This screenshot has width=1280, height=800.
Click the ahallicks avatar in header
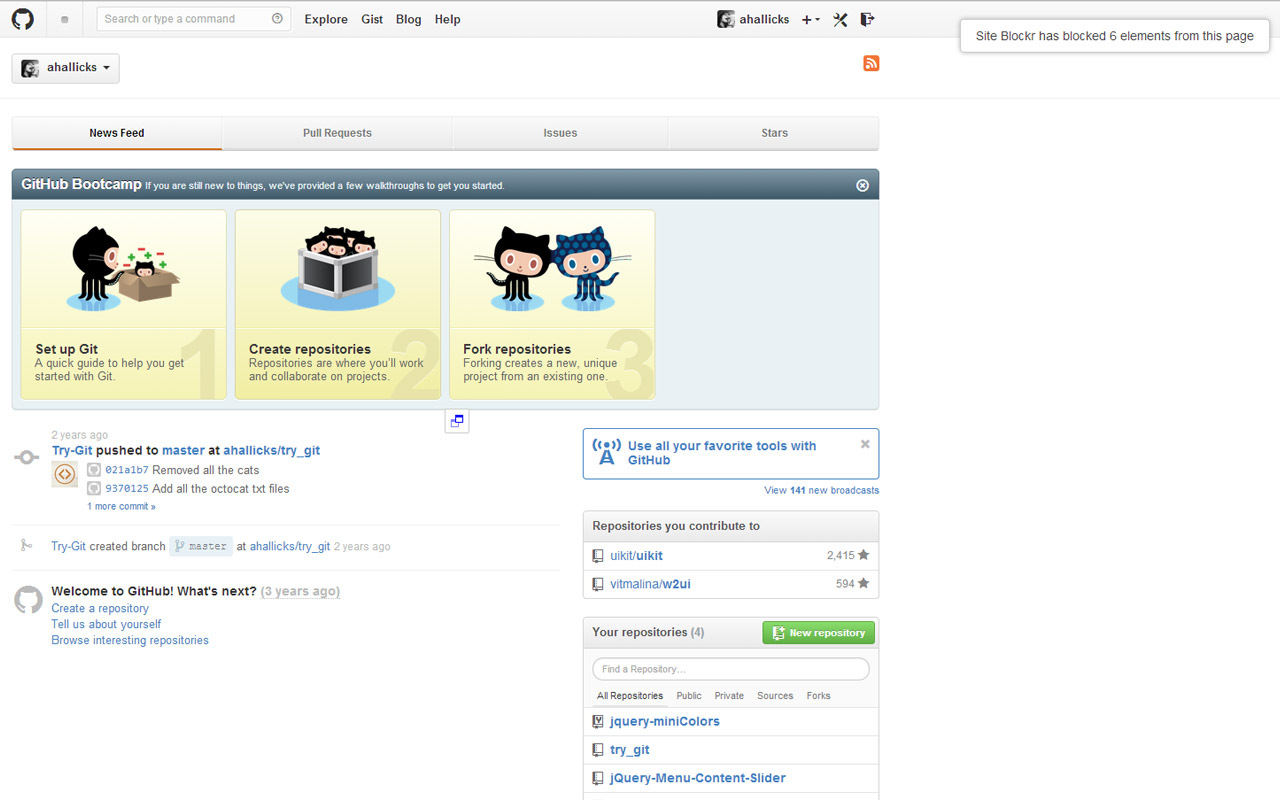(726, 19)
